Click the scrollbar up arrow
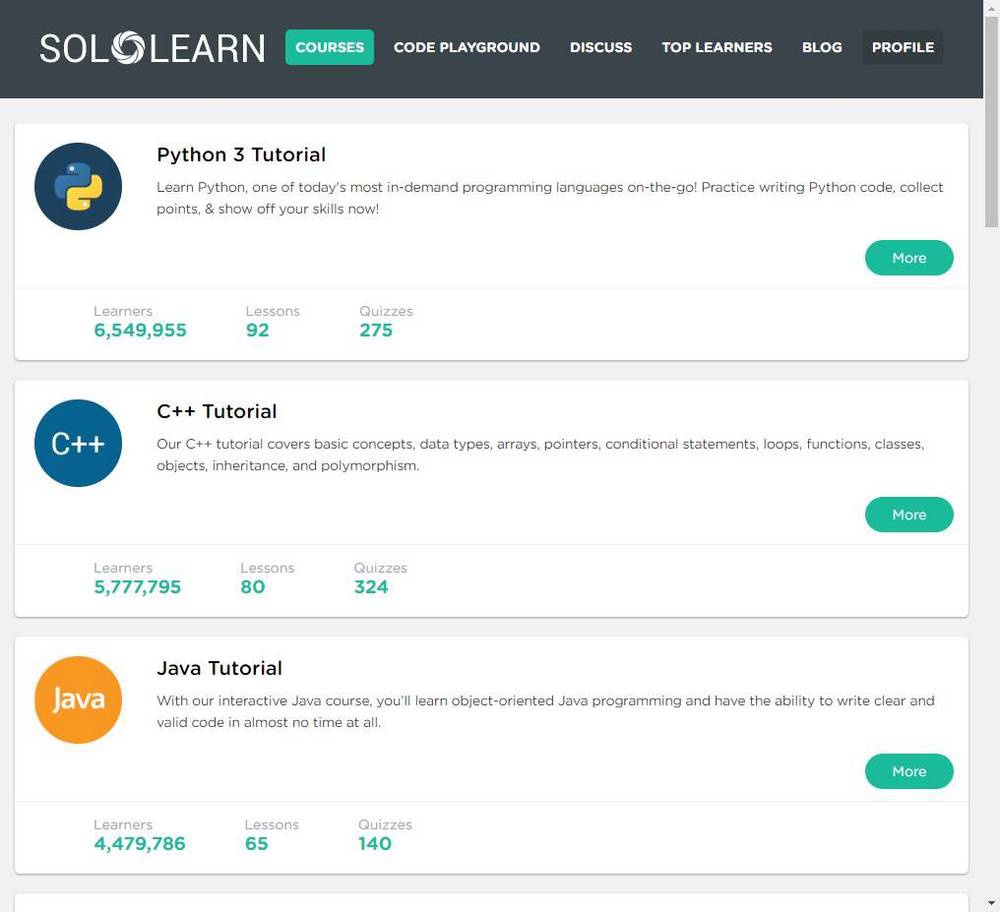The height and width of the screenshot is (912, 1000). coord(991,8)
